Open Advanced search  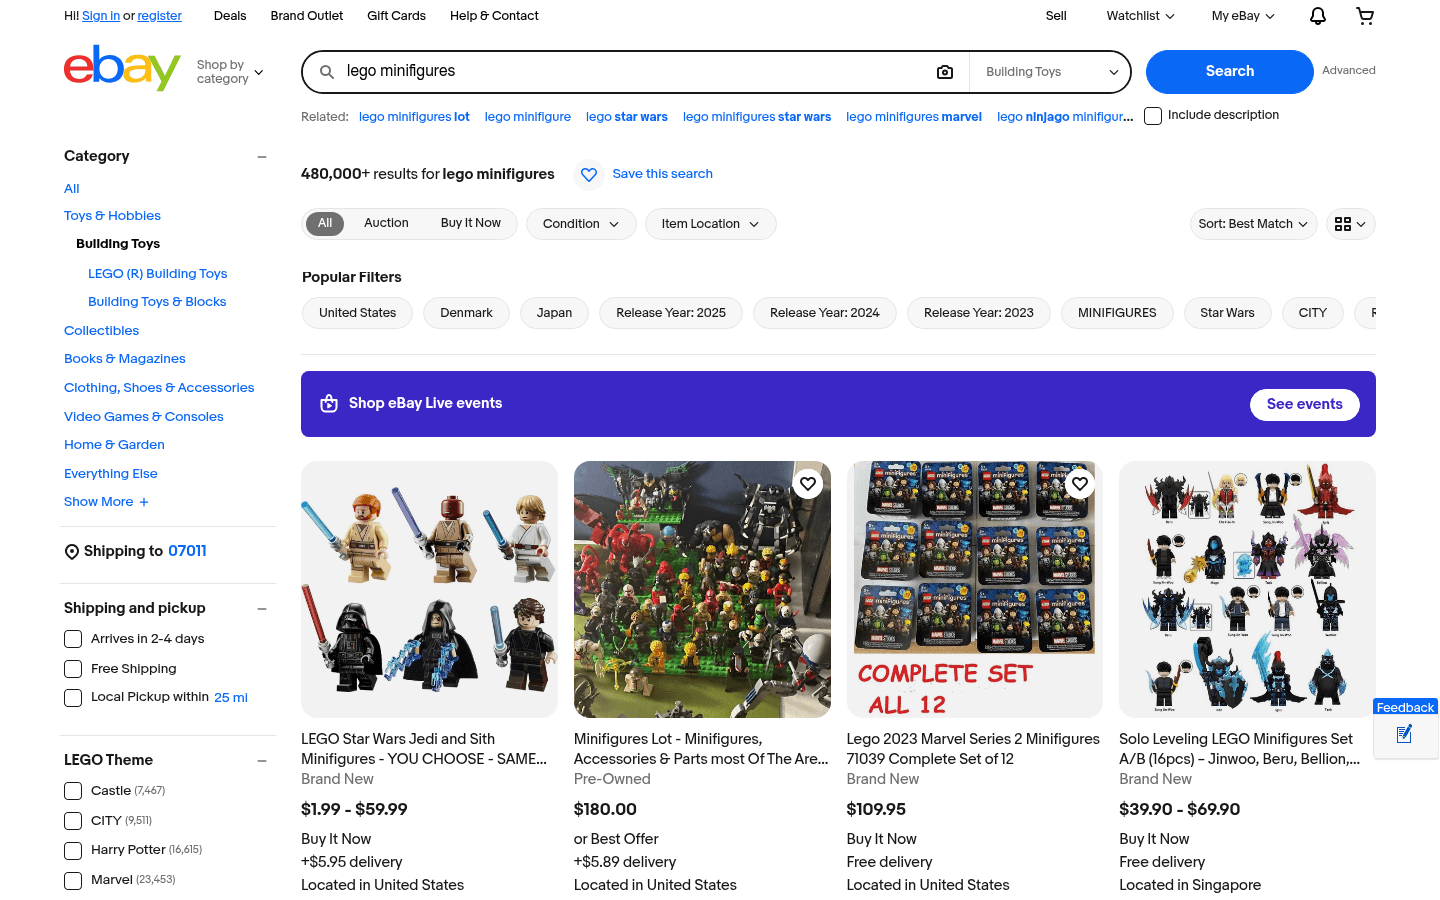1349,71
